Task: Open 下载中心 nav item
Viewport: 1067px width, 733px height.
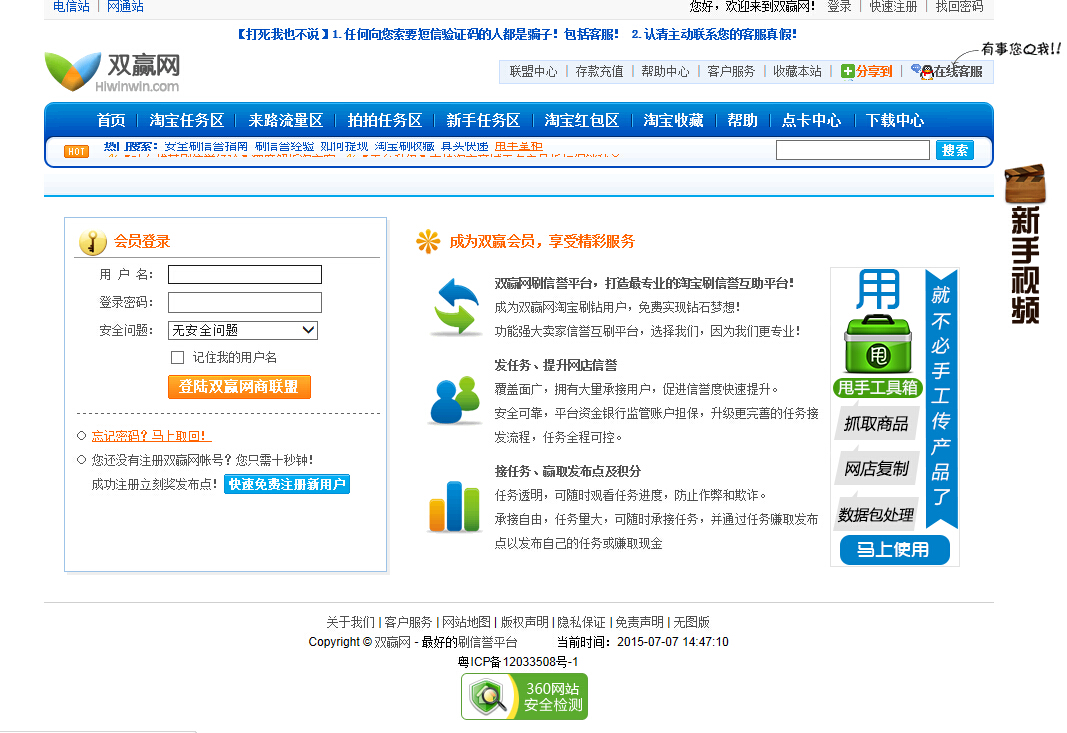Action: click(x=895, y=120)
